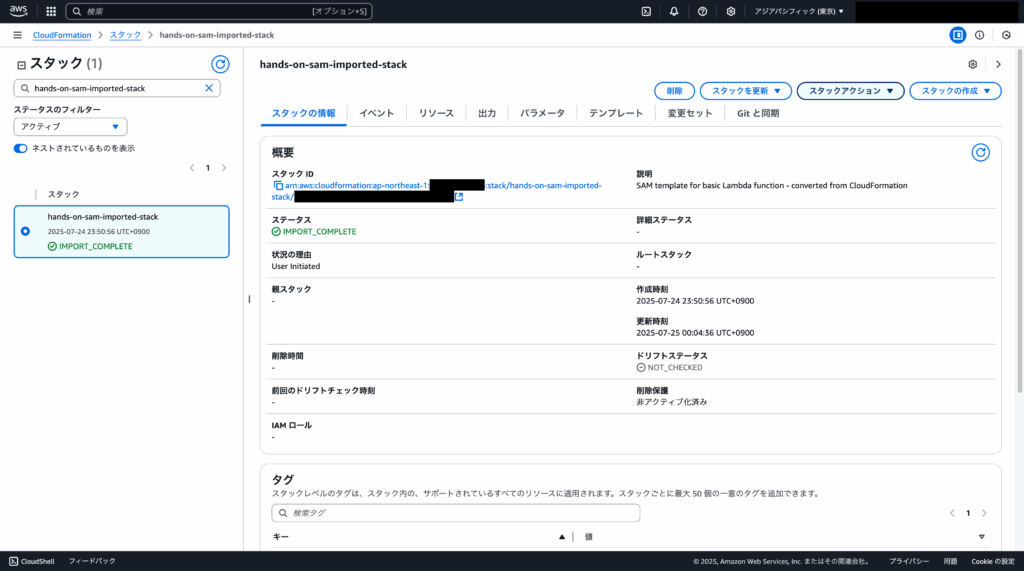Collapse the stacks list panel icon
1024x571 pixels.
(x=21, y=65)
